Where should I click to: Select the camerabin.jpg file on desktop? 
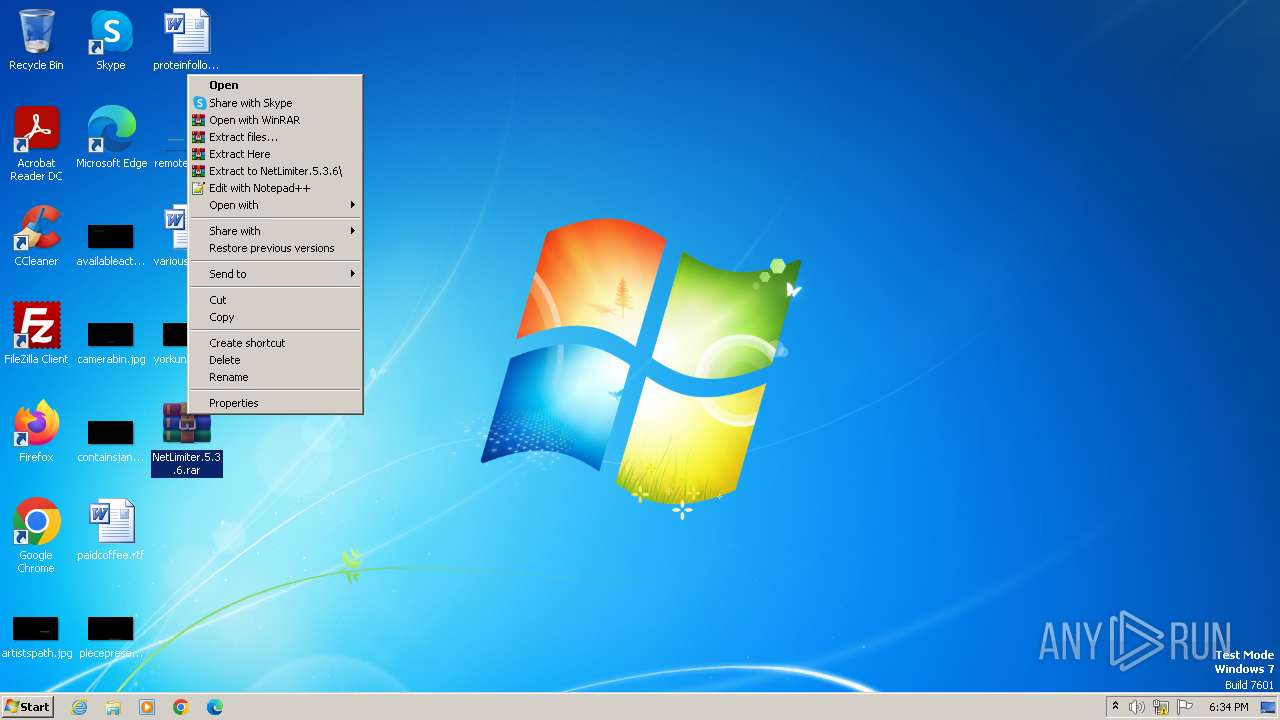tap(111, 342)
